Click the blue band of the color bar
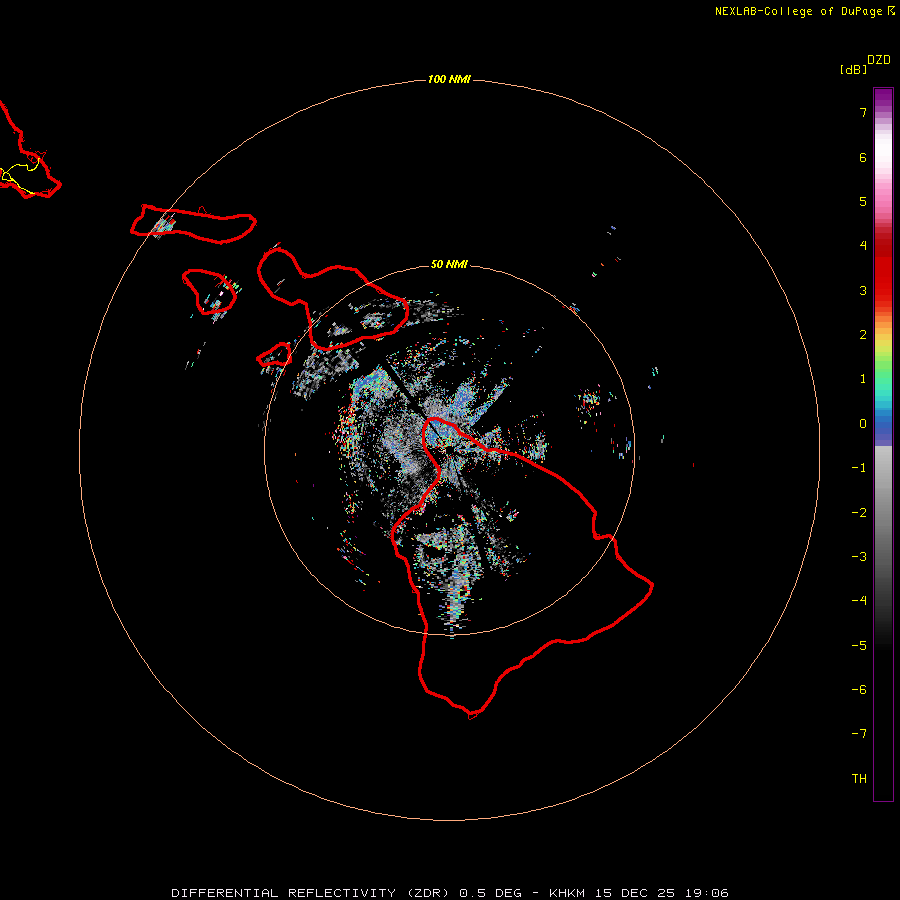 point(883,425)
